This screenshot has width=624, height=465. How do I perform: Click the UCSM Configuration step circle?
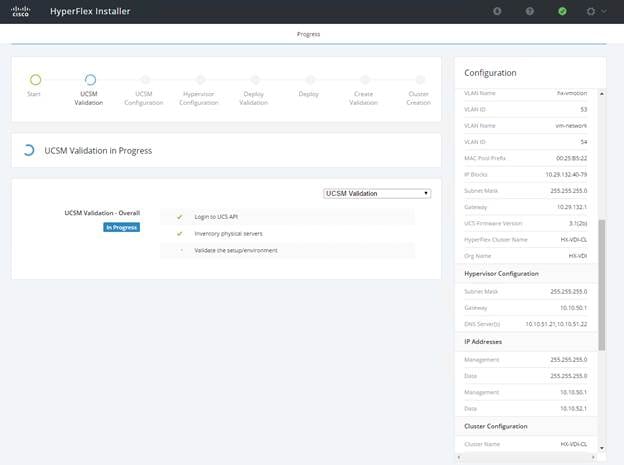tap(145, 80)
